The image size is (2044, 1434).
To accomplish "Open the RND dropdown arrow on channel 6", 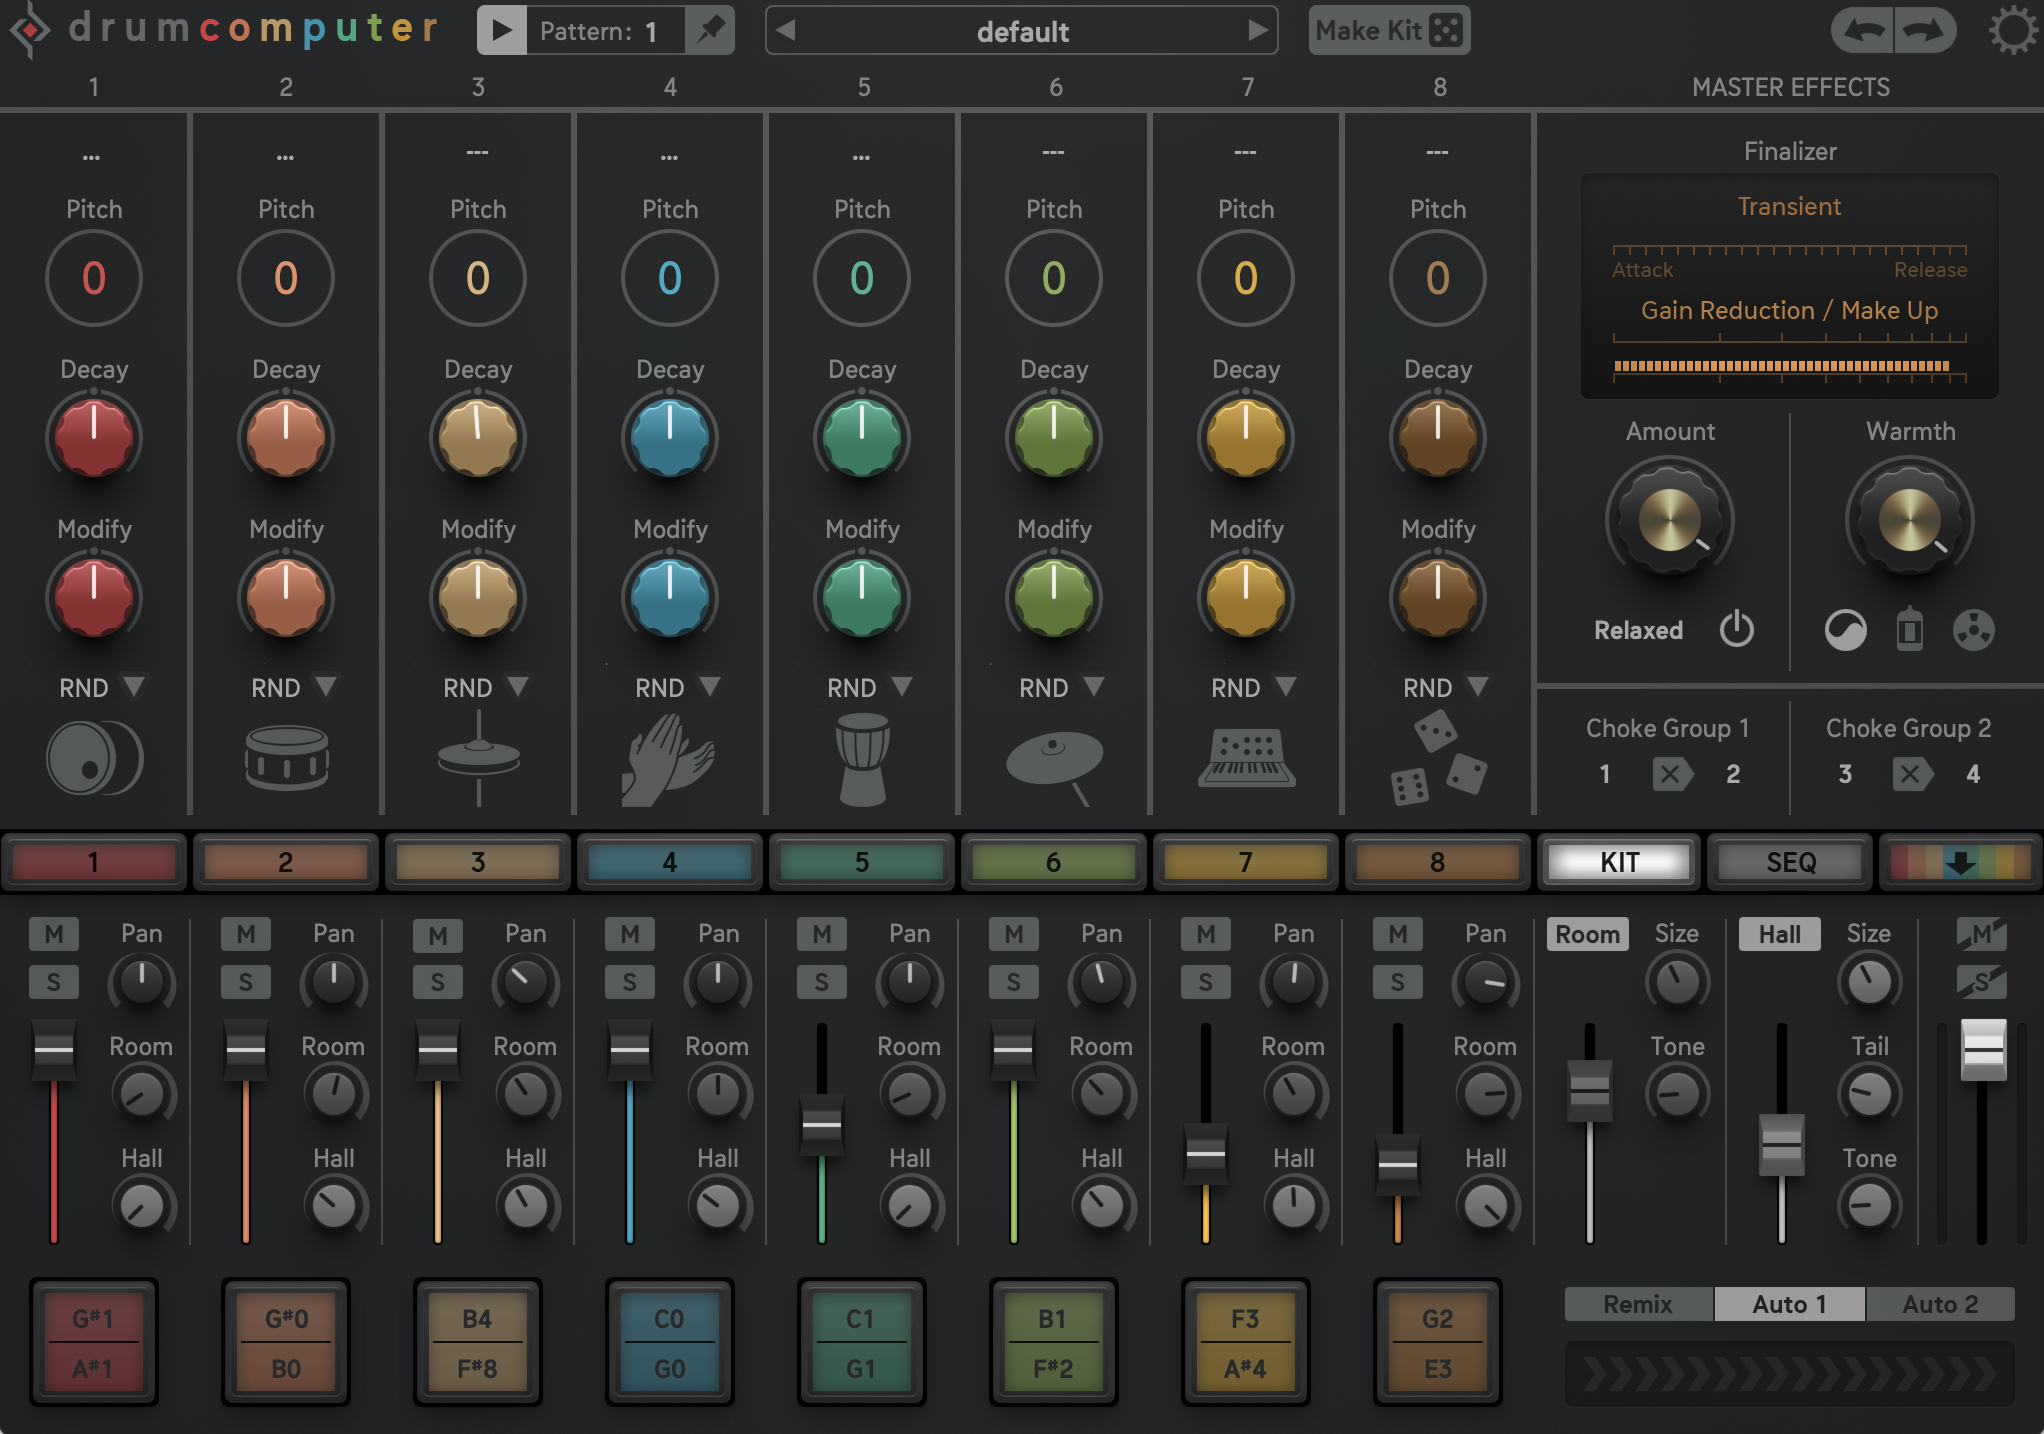I will (1094, 686).
